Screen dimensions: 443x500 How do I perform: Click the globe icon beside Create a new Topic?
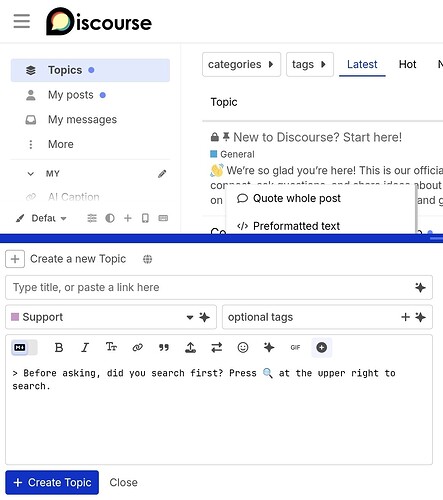click(x=147, y=259)
